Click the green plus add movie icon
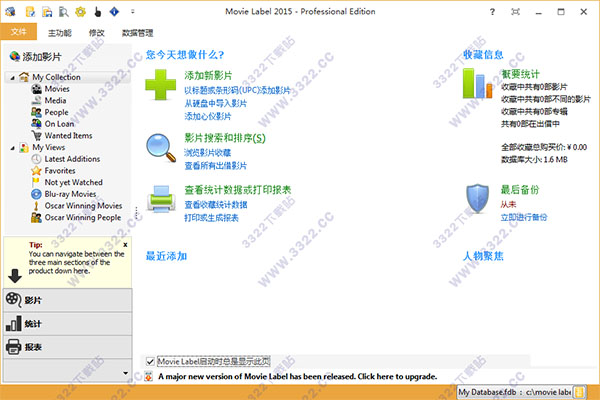The width and height of the screenshot is (600, 400). [160, 85]
